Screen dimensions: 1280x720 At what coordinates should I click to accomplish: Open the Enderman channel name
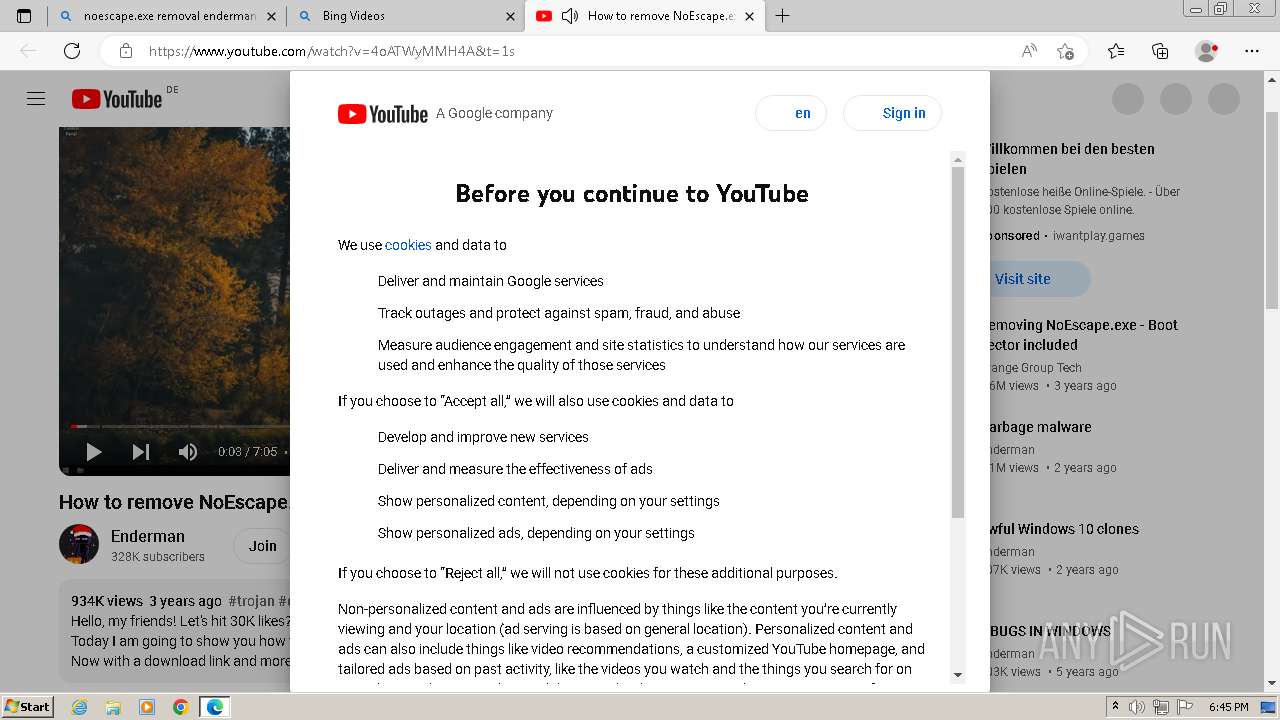[x=148, y=536]
